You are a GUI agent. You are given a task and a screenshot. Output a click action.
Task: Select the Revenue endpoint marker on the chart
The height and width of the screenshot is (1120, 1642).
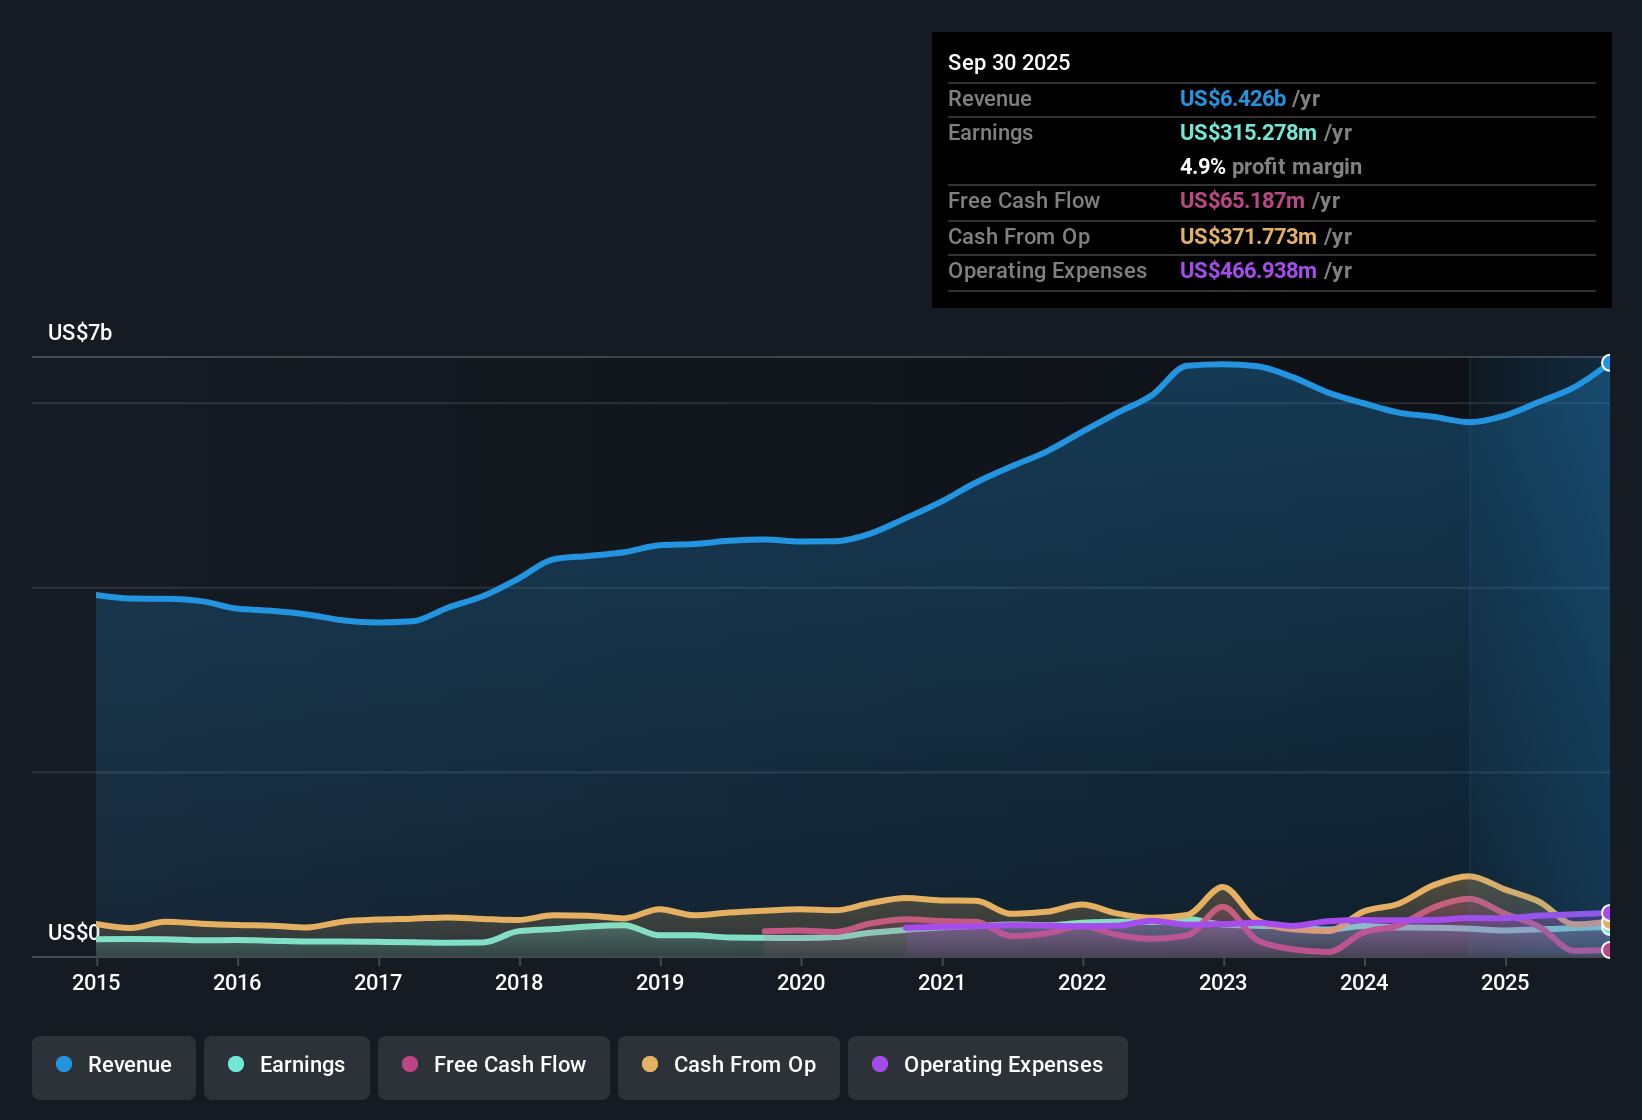1608,362
